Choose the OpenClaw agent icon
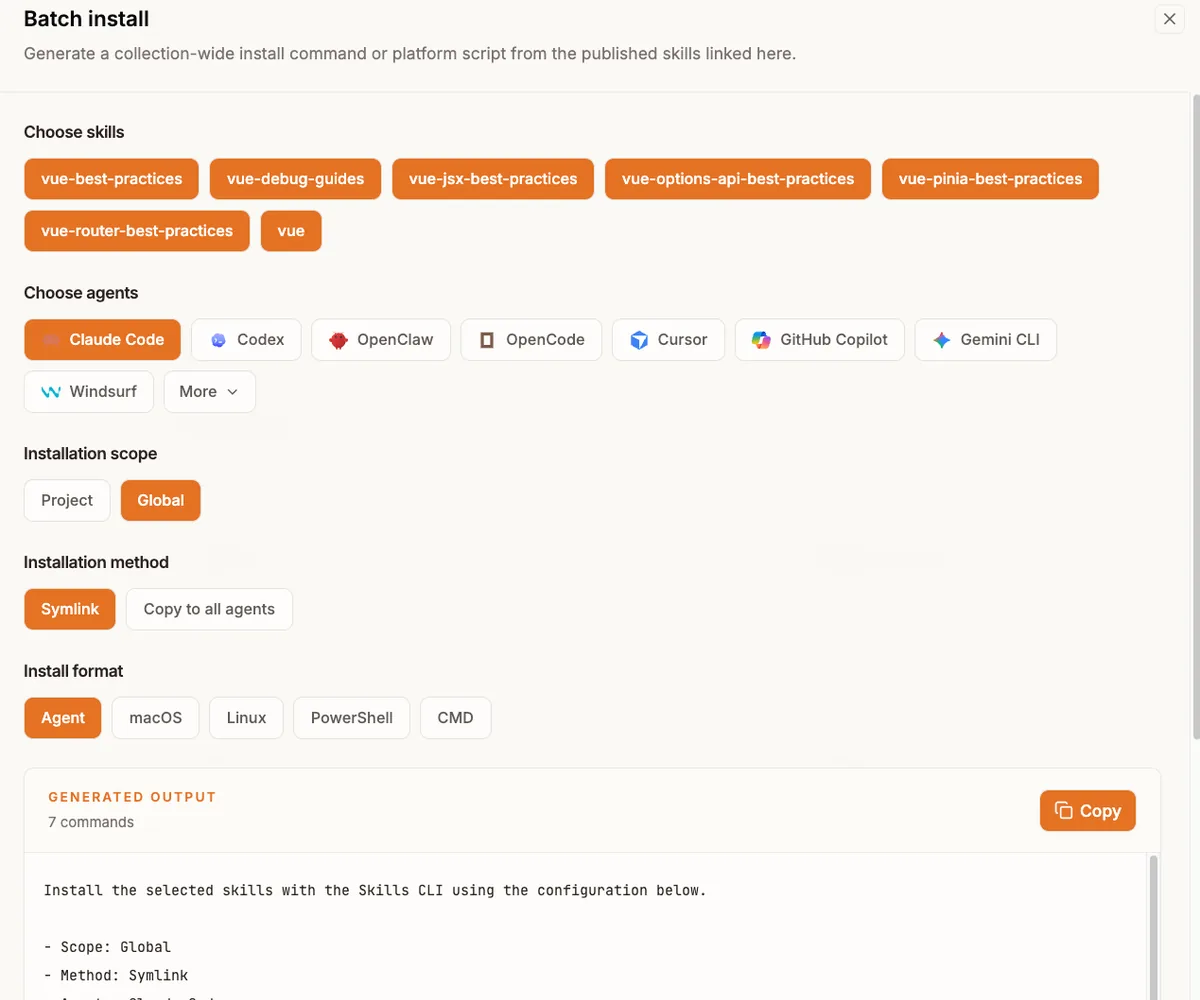1200x1000 pixels. pyautogui.click(x=338, y=340)
